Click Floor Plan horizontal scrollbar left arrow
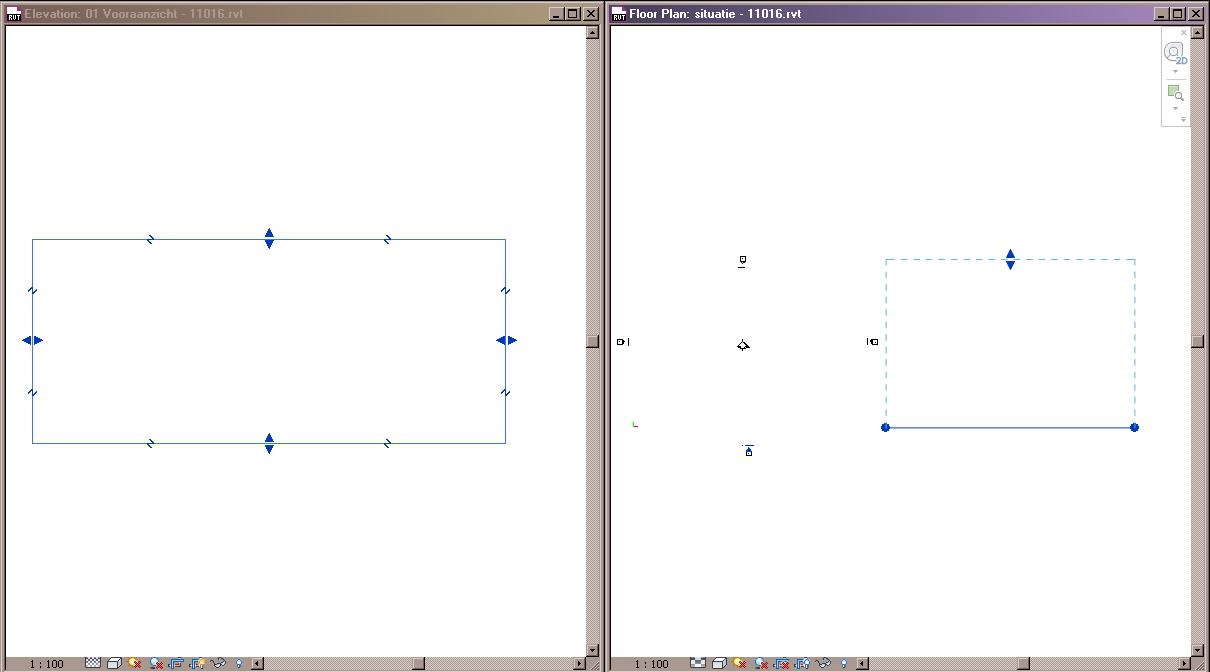The width and height of the screenshot is (1210, 672). click(x=863, y=663)
